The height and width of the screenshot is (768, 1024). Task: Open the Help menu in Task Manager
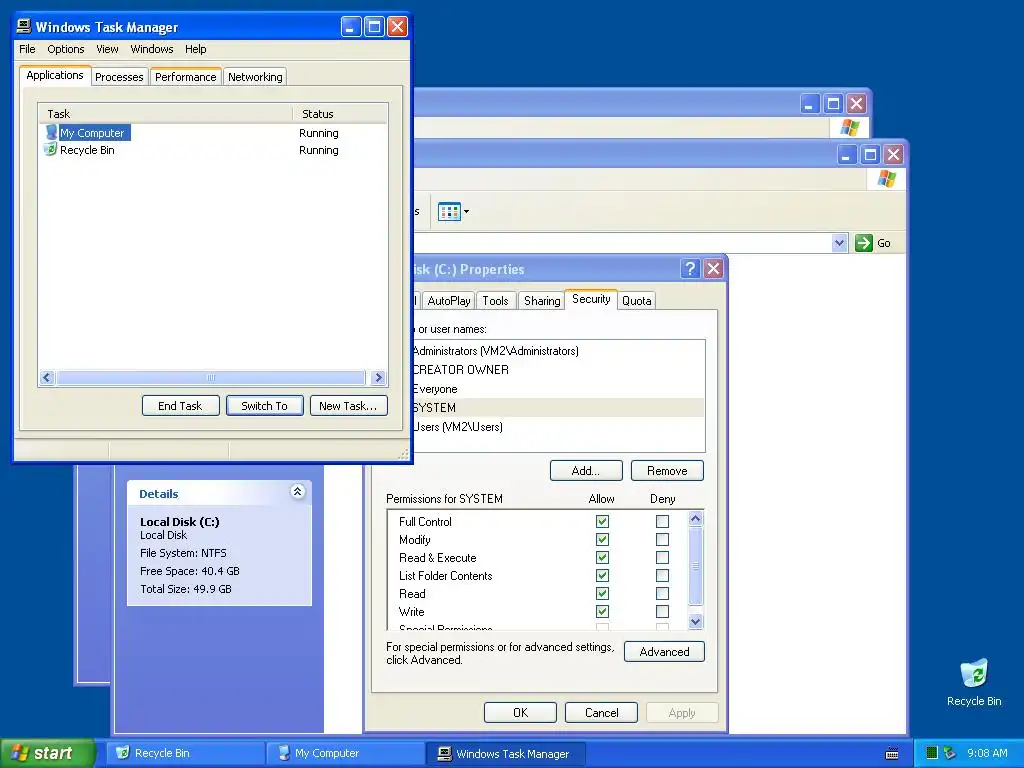click(x=195, y=49)
